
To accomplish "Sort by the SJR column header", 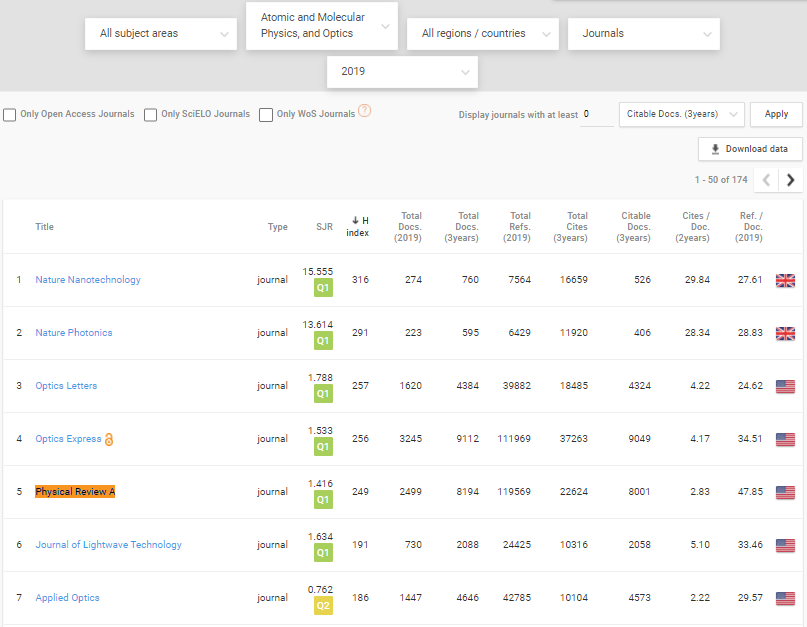I will tap(324, 227).
